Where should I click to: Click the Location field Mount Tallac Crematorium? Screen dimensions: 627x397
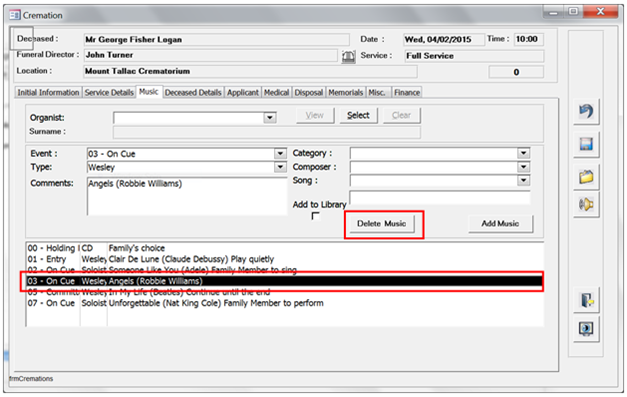point(250,71)
